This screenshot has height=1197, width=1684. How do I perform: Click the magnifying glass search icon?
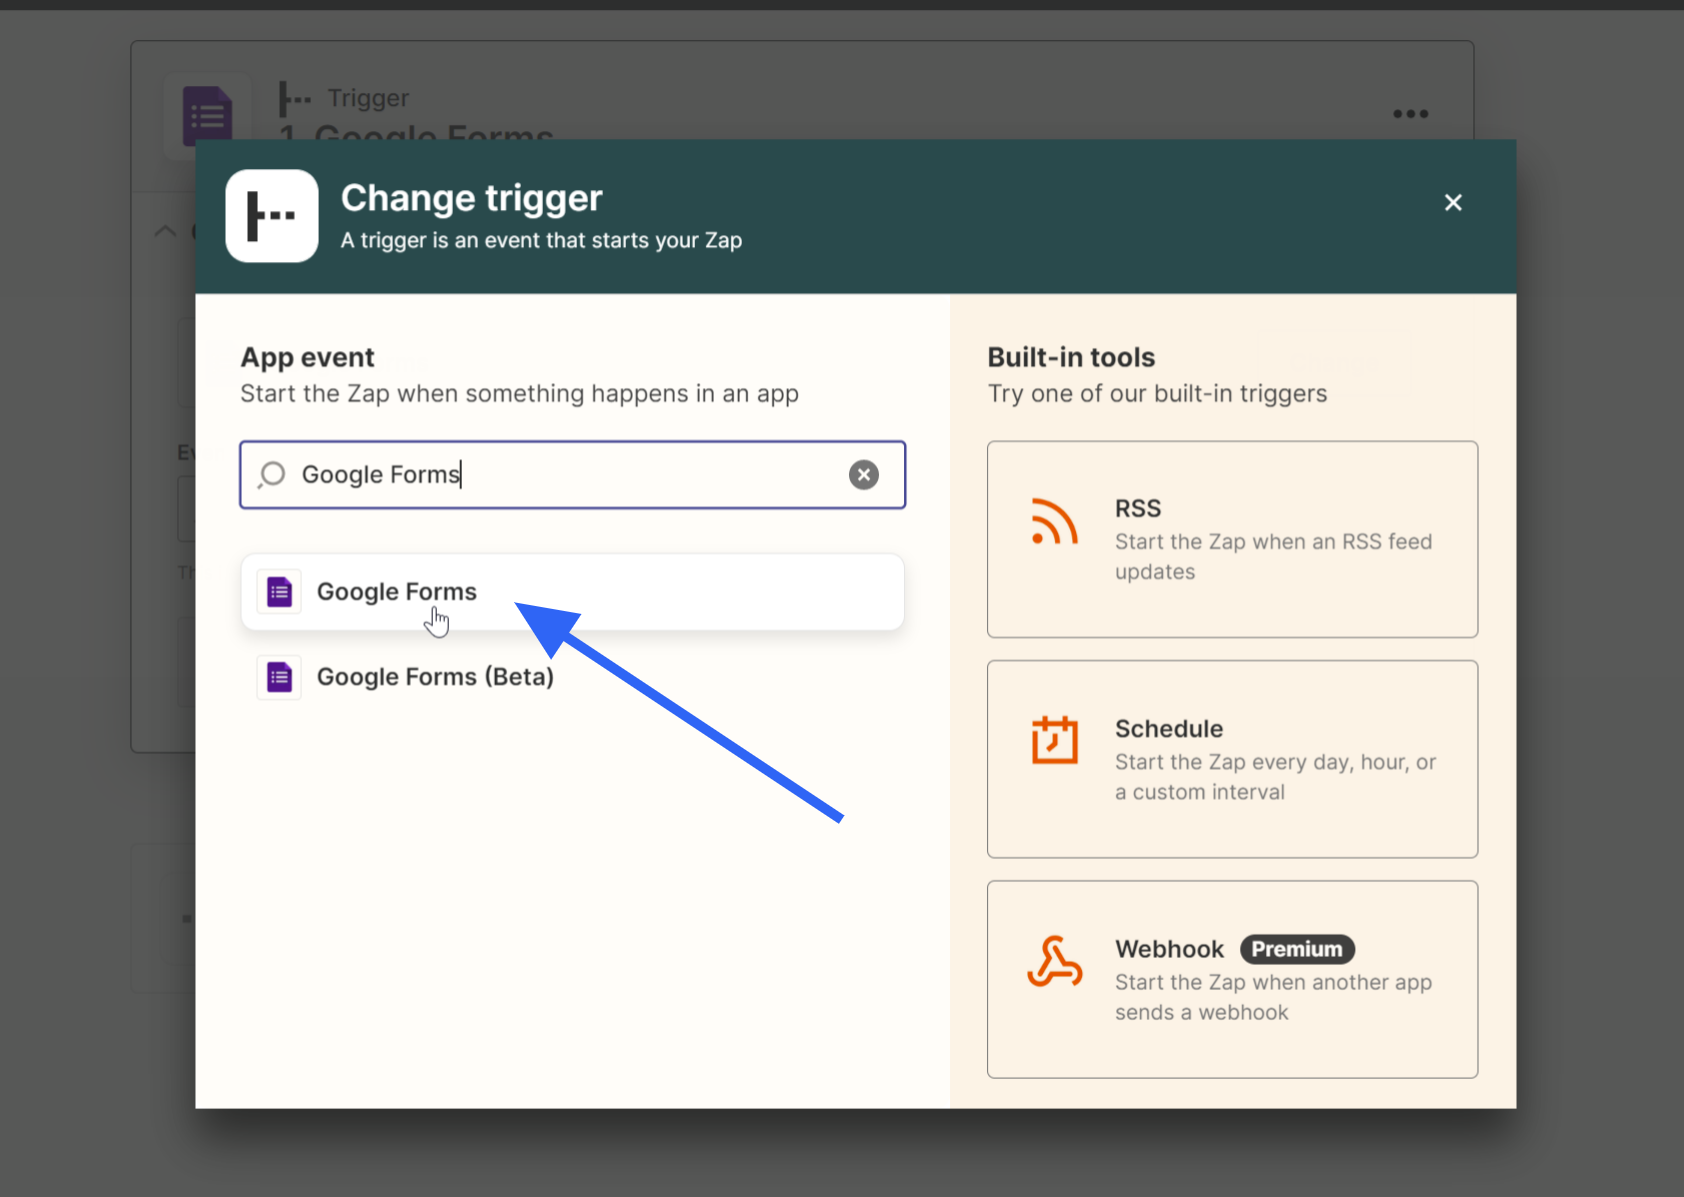coord(270,475)
